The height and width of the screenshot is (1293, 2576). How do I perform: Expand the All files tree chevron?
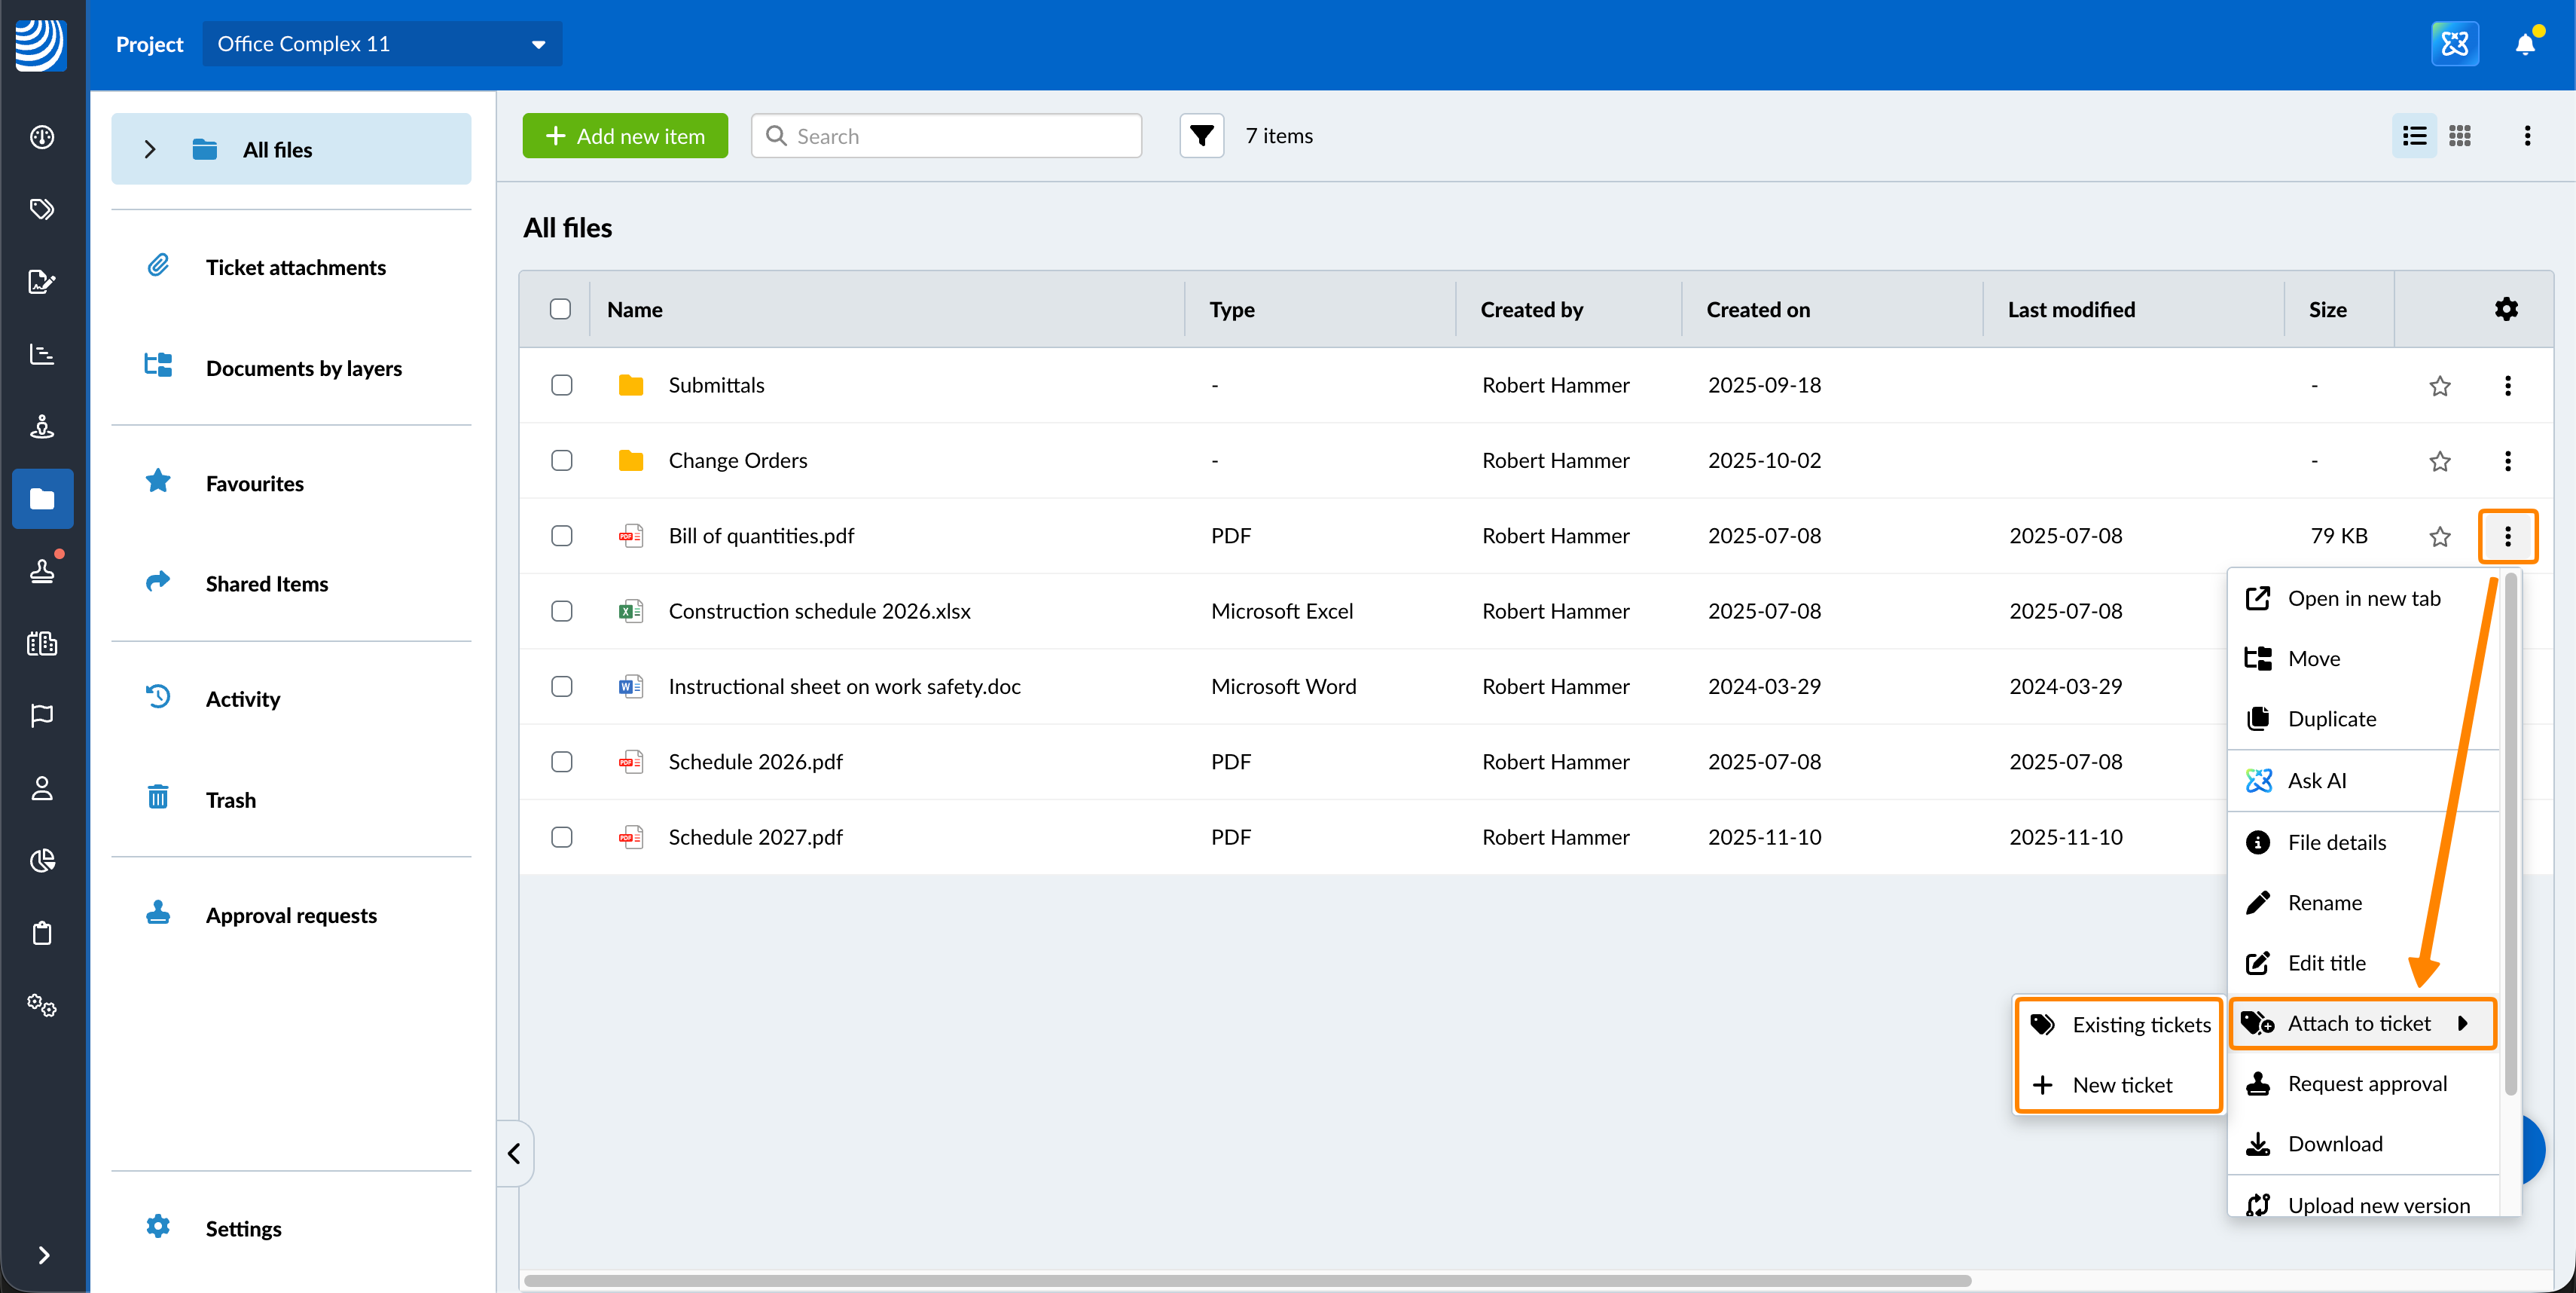[x=150, y=150]
